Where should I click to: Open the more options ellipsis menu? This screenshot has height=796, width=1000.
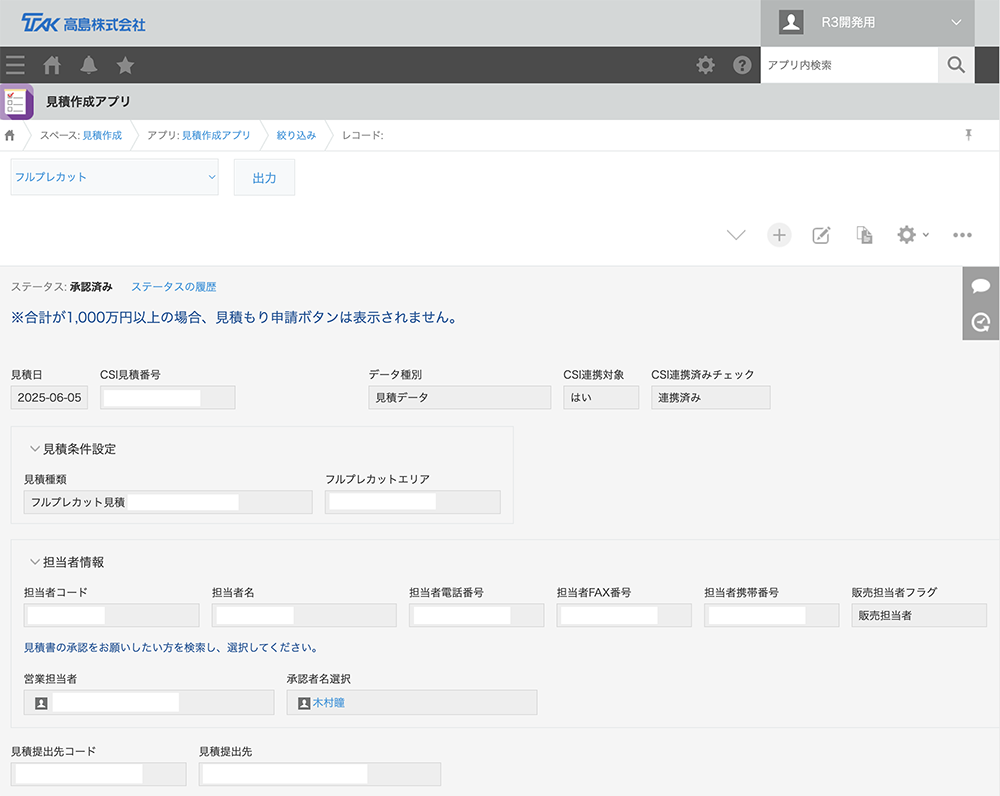coord(962,235)
